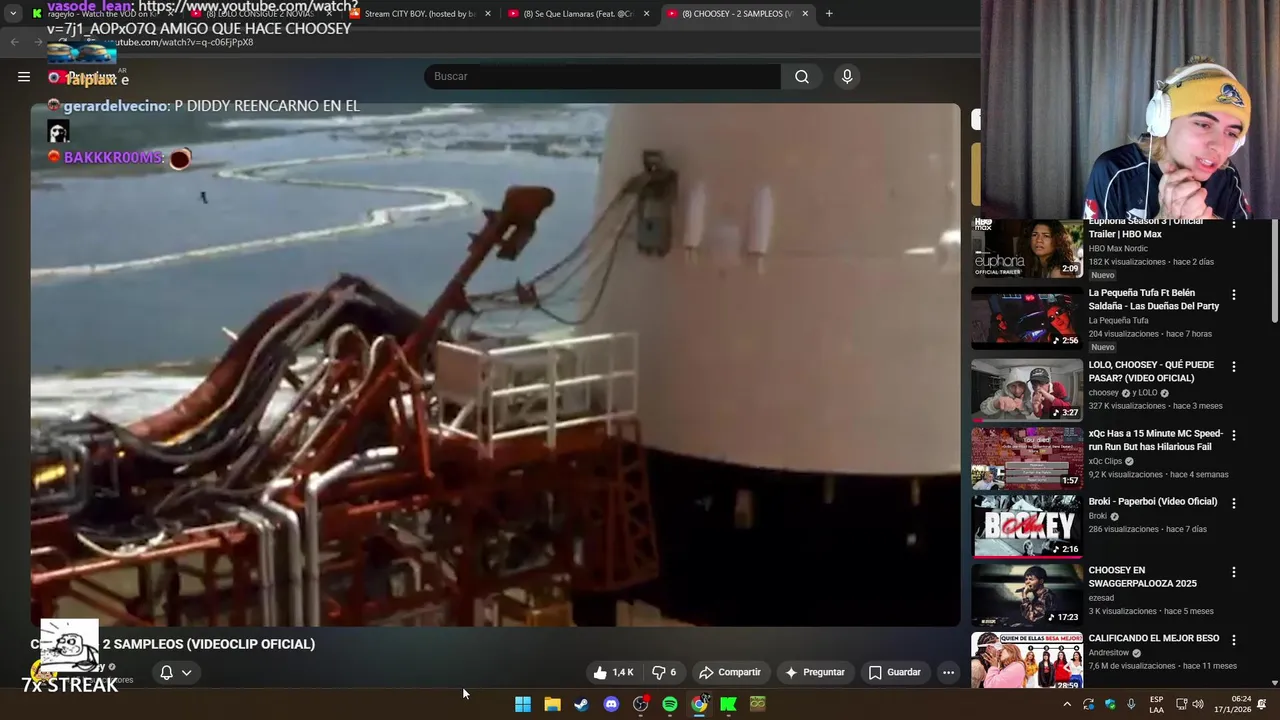
Task: Switch to the LOLO CONSIGUE 2 NOVIAS tab
Action: [258, 14]
